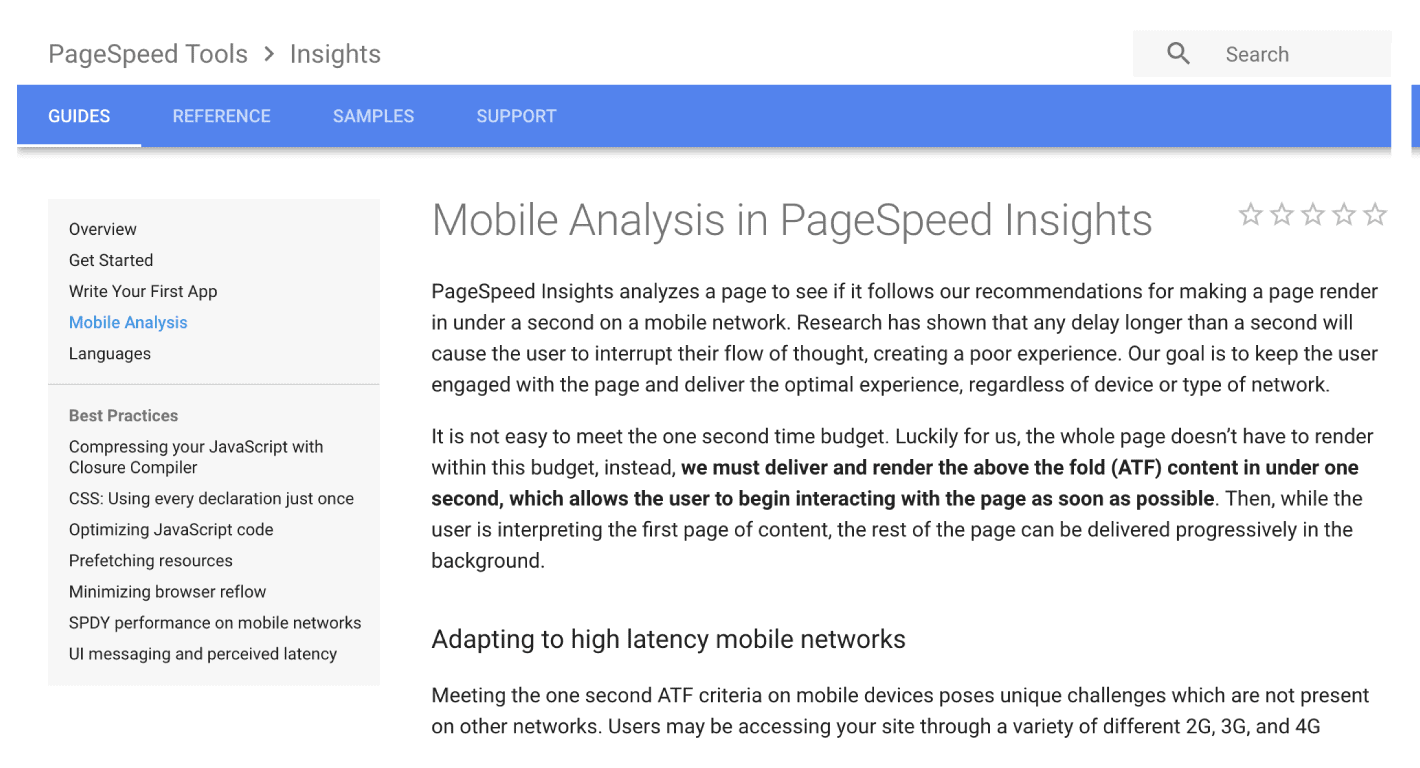Viewport: 1420px width, 768px height.
Task: Open Write Your First App
Action: pos(143,291)
